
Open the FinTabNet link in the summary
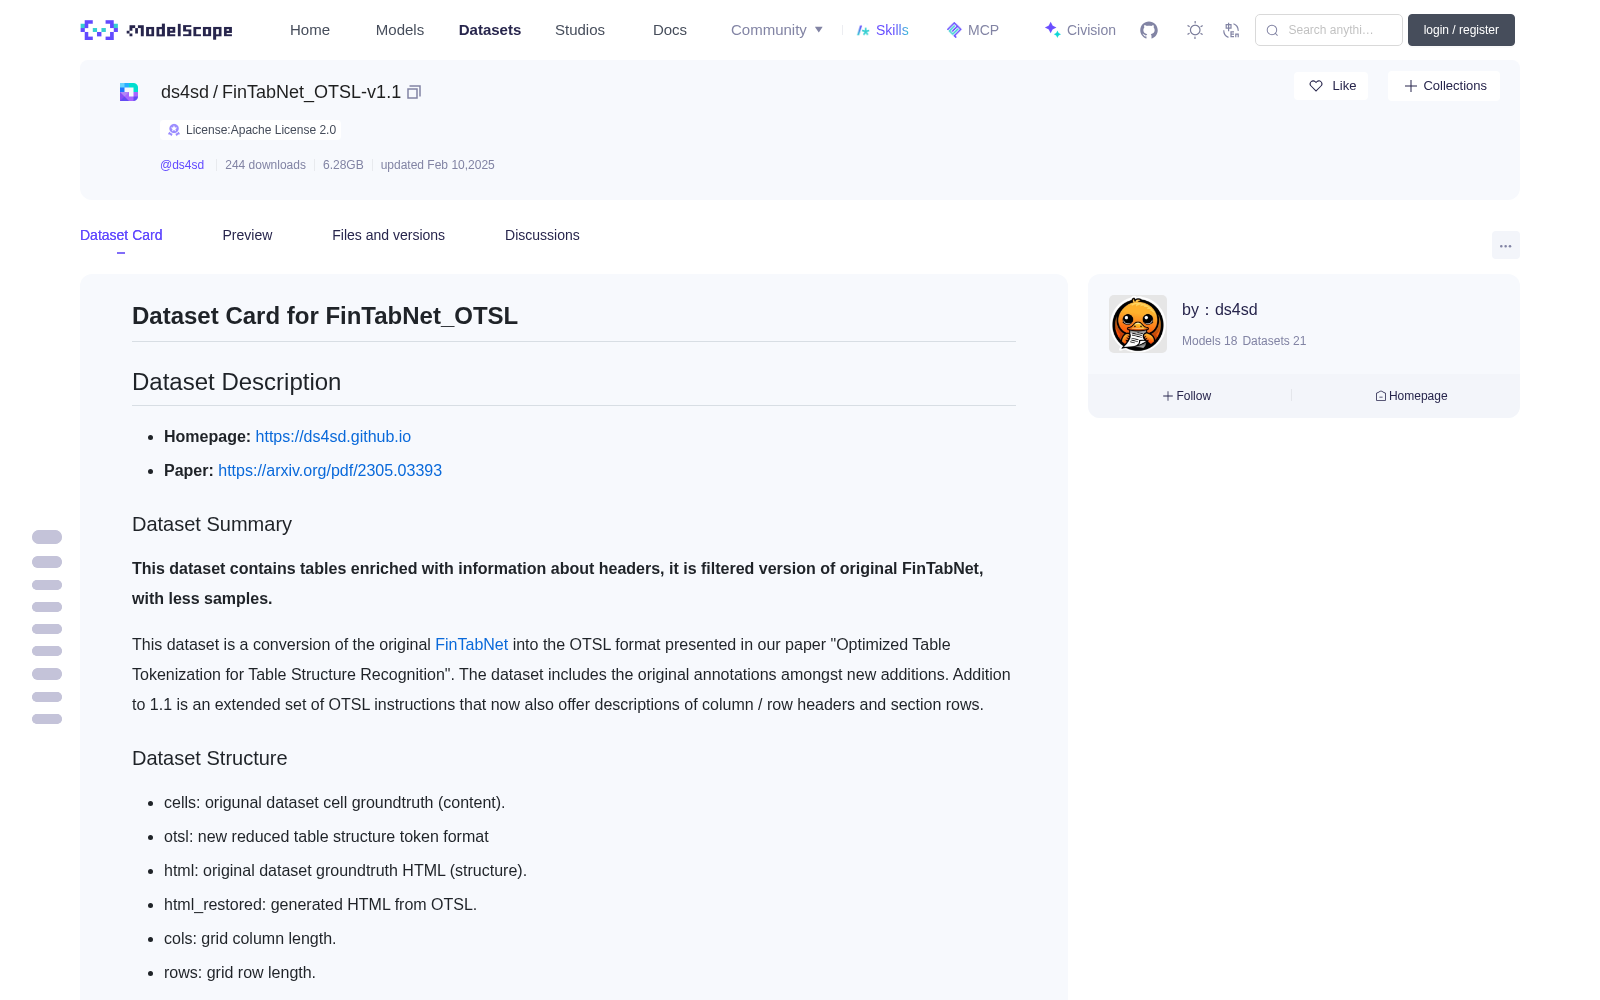coord(471,645)
